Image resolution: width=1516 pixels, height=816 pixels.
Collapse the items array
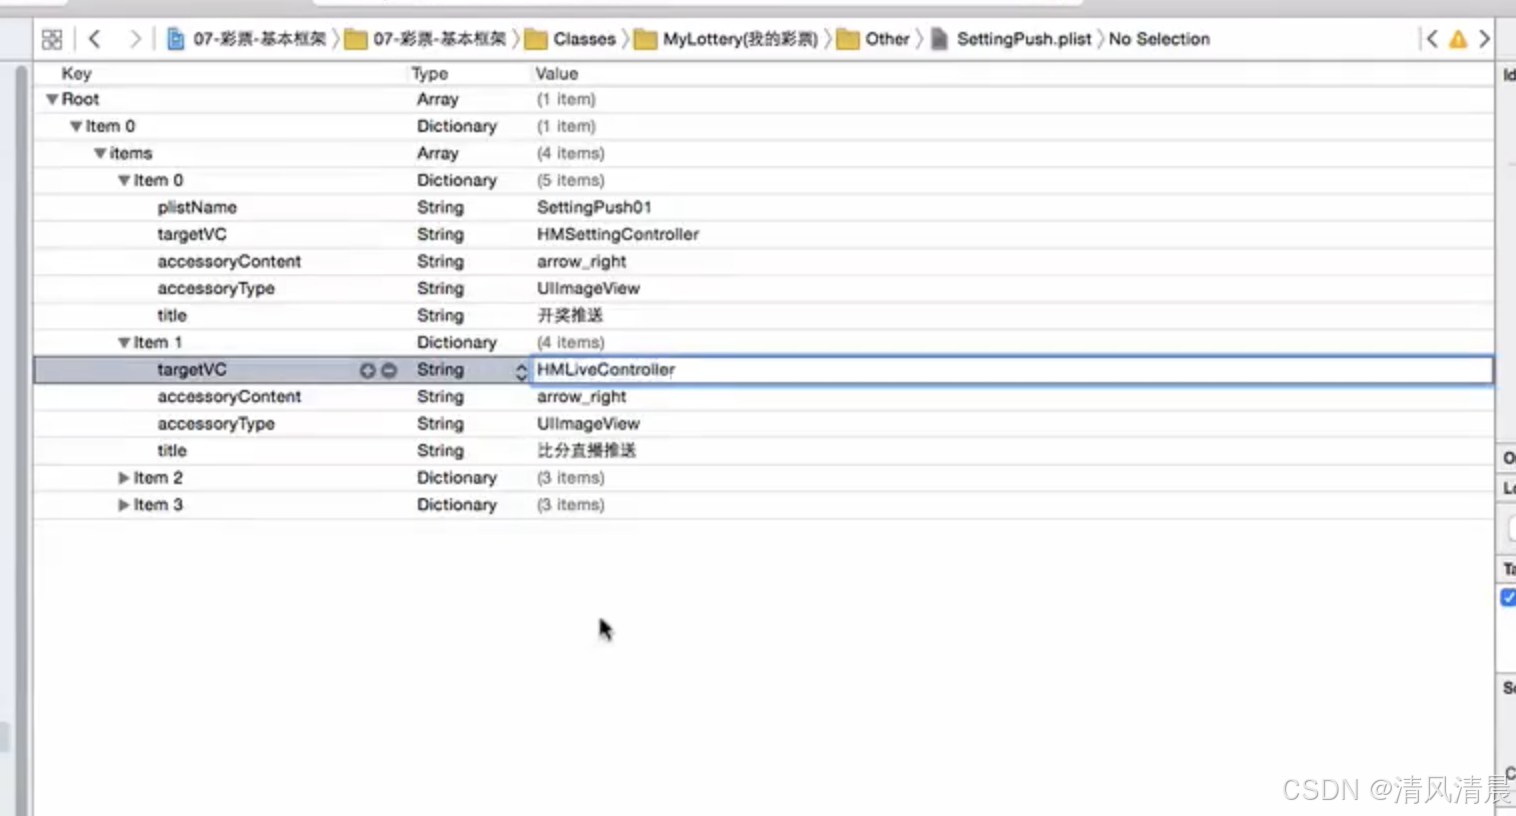click(100, 153)
